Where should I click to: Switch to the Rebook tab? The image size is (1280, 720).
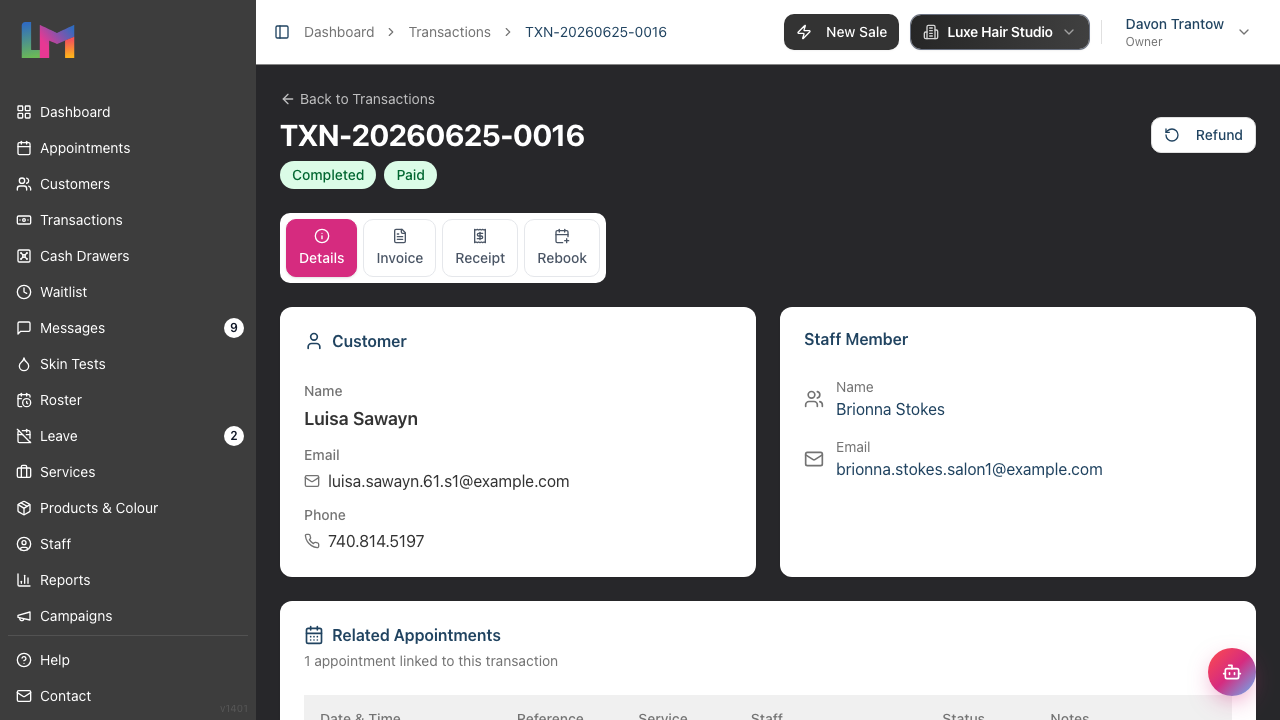pyautogui.click(x=562, y=248)
